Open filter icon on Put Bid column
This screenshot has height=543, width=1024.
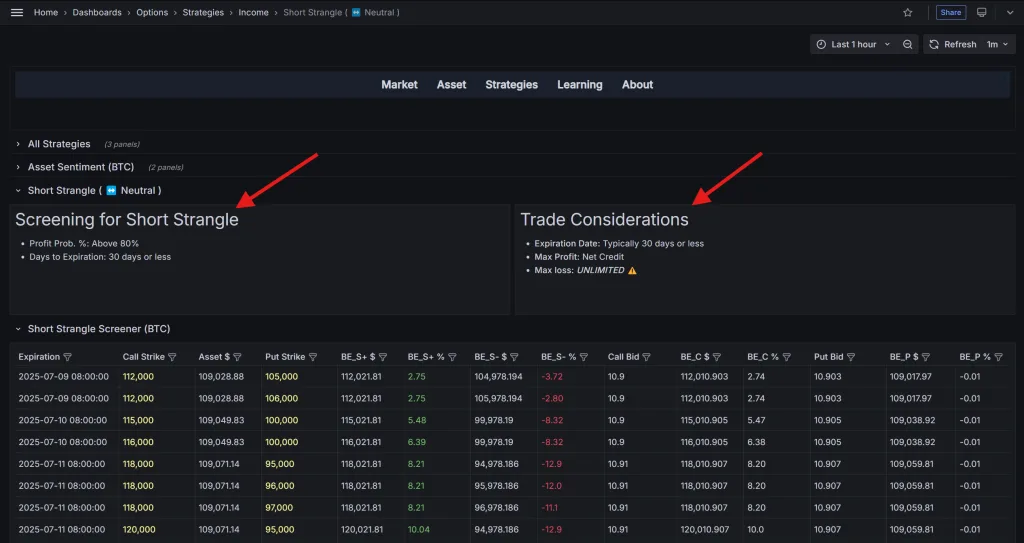click(x=850, y=357)
